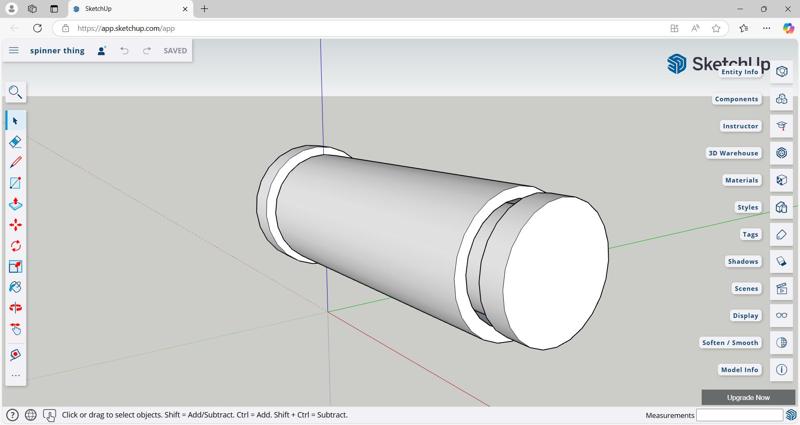Select the Rectangle shape tool
Image resolution: width=800 pixels, height=425 pixels.
(x=15, y=183)
